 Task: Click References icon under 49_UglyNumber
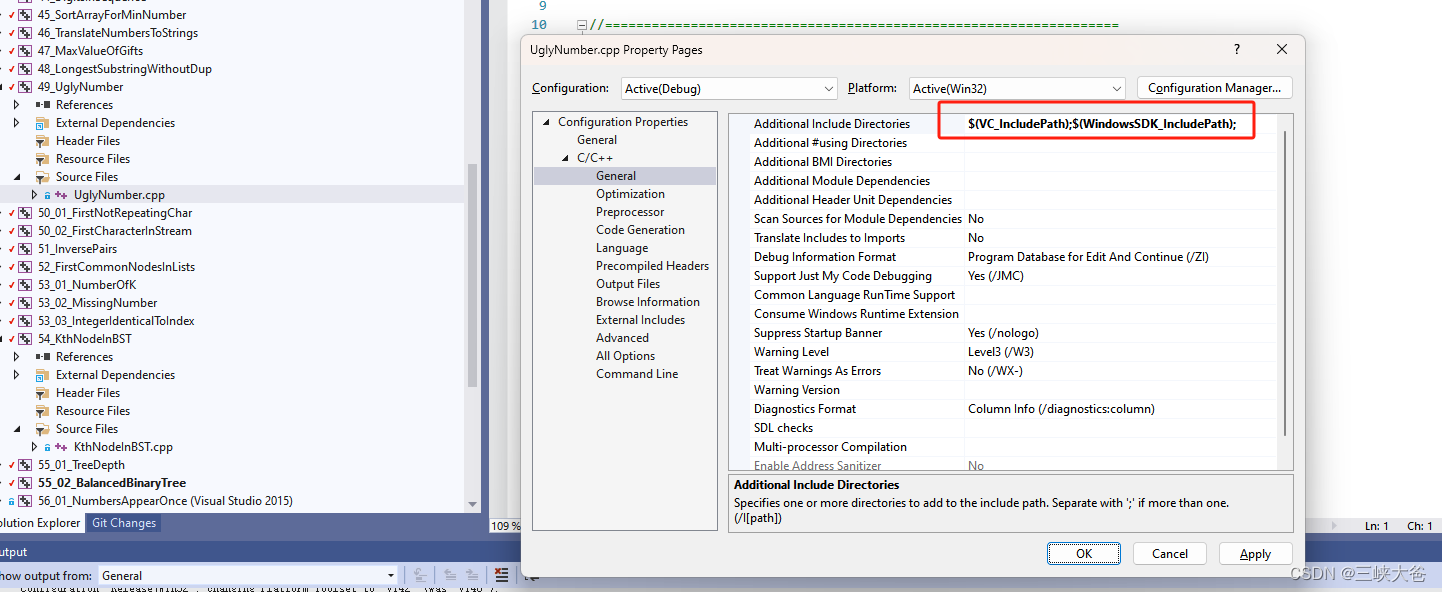click(x=43, y=105)
